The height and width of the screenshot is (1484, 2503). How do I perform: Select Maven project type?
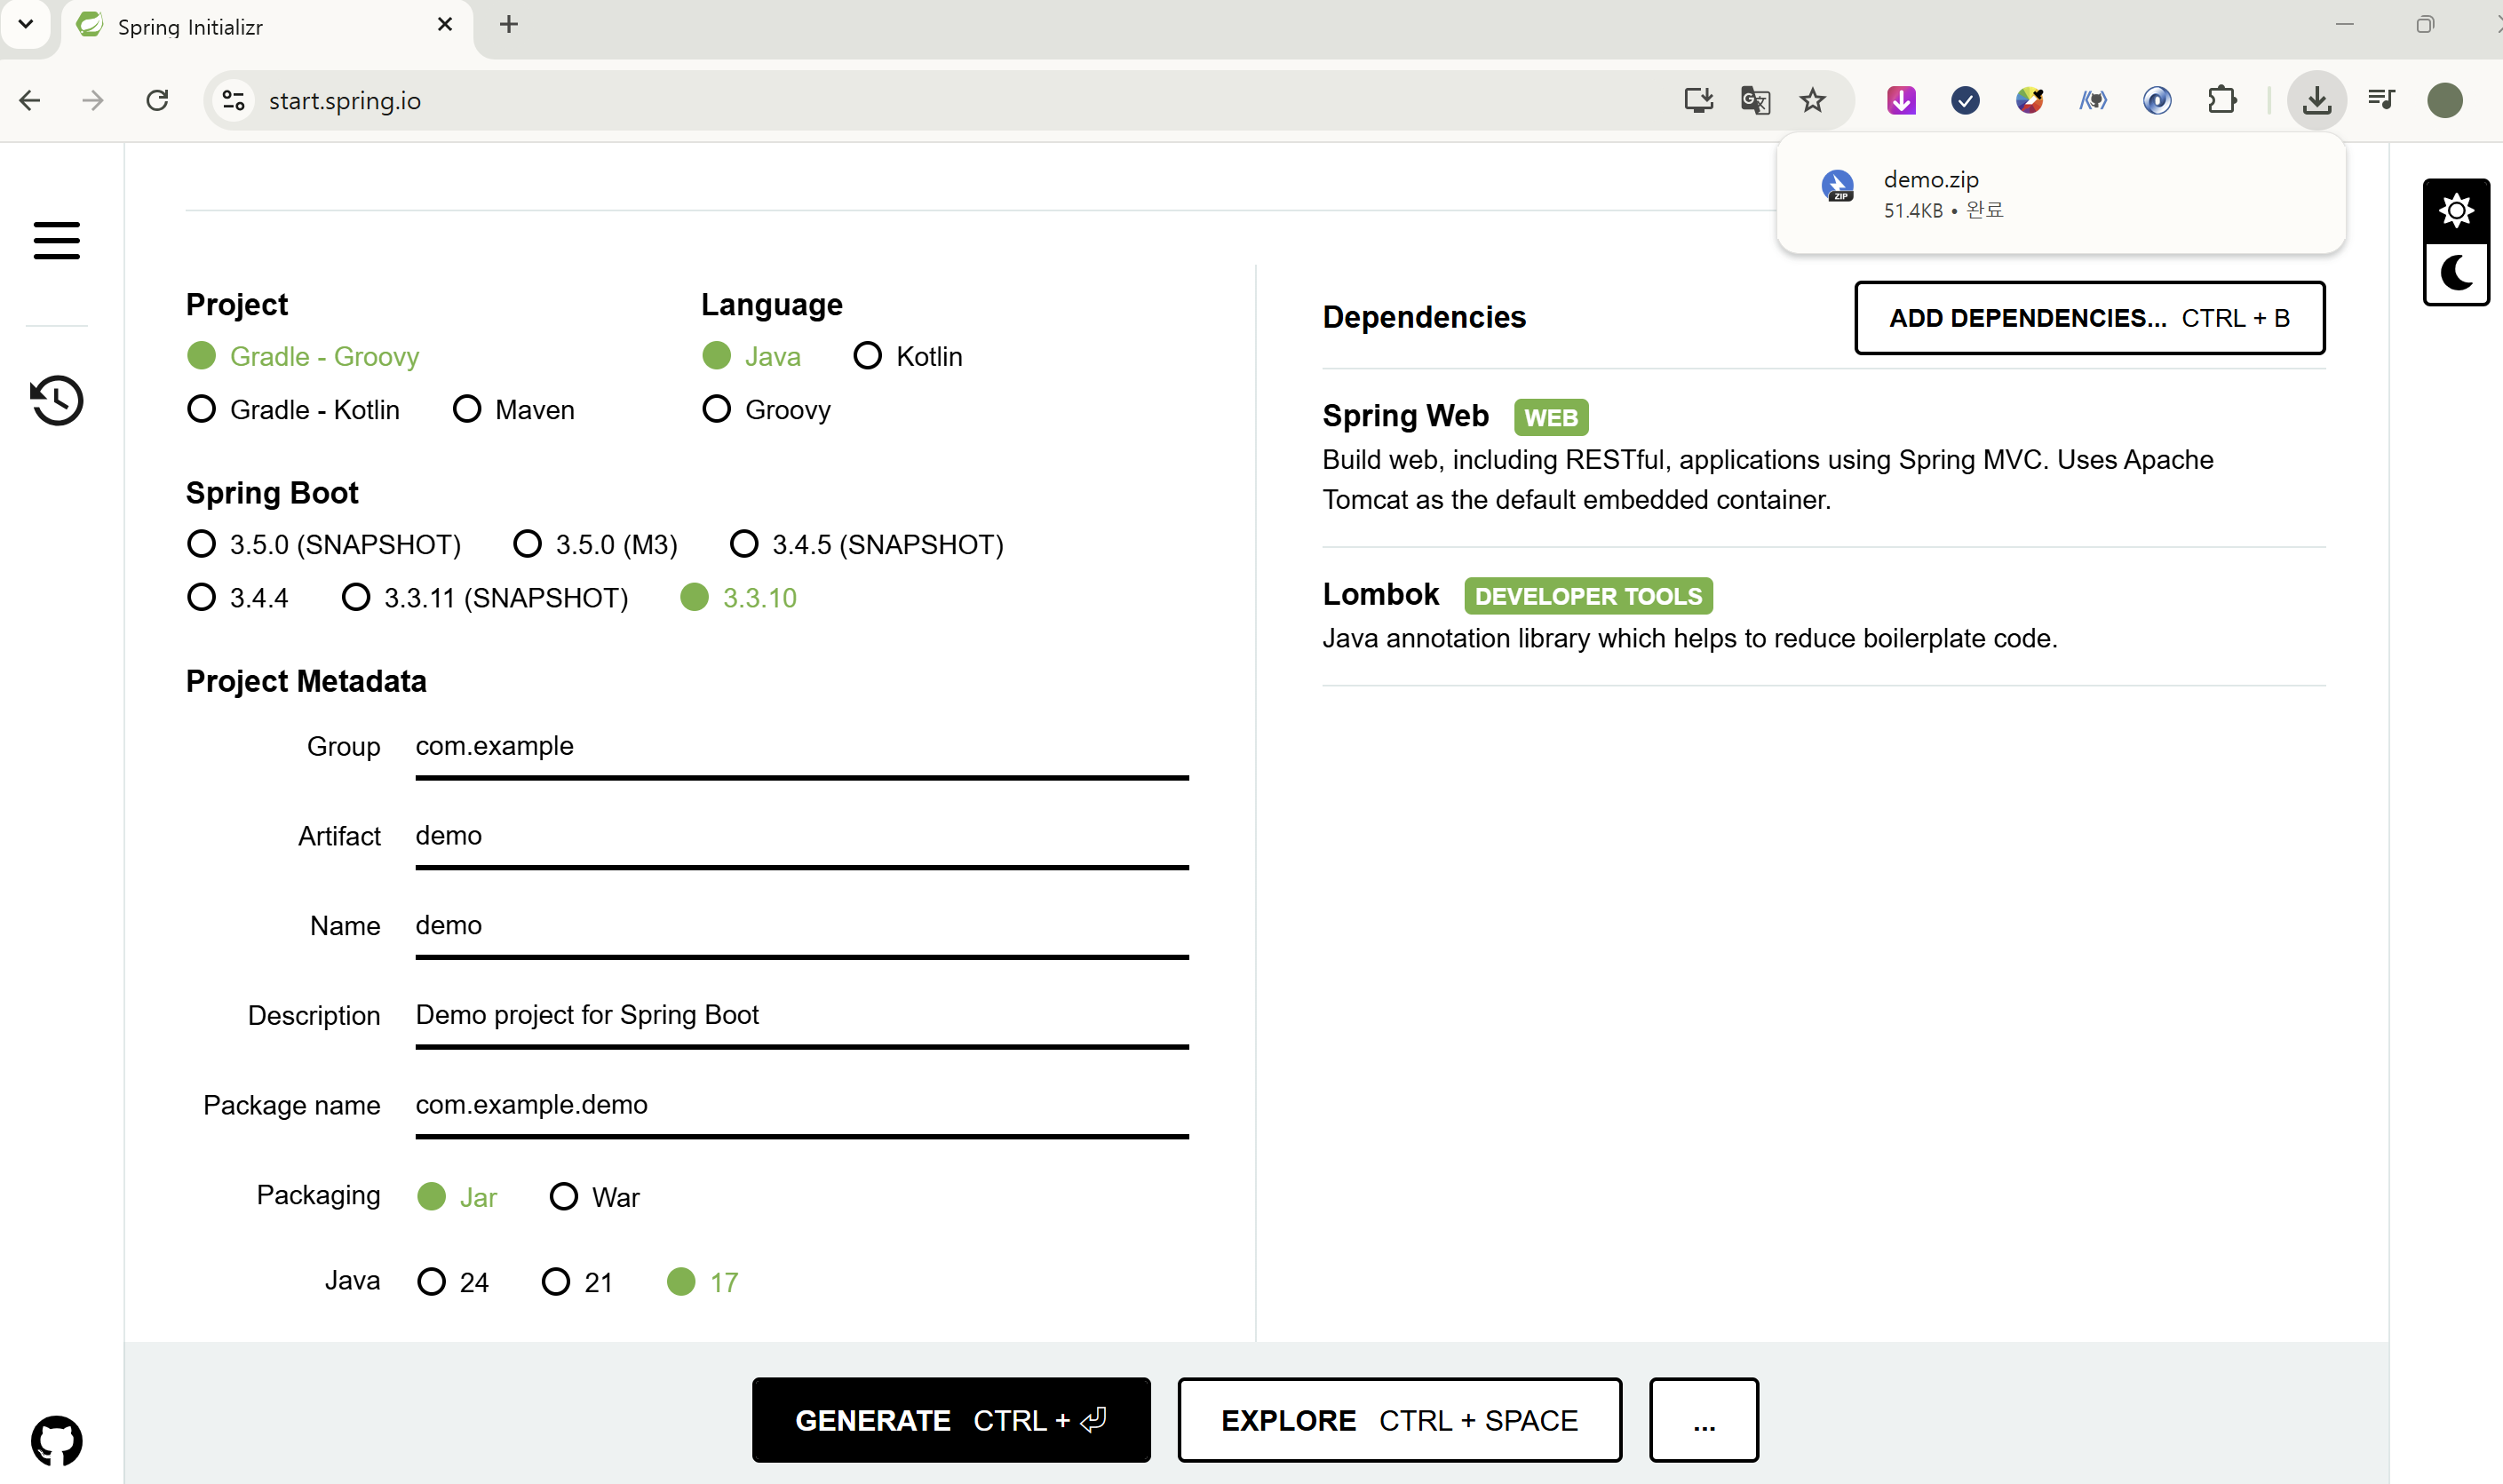tap(467, 409)
